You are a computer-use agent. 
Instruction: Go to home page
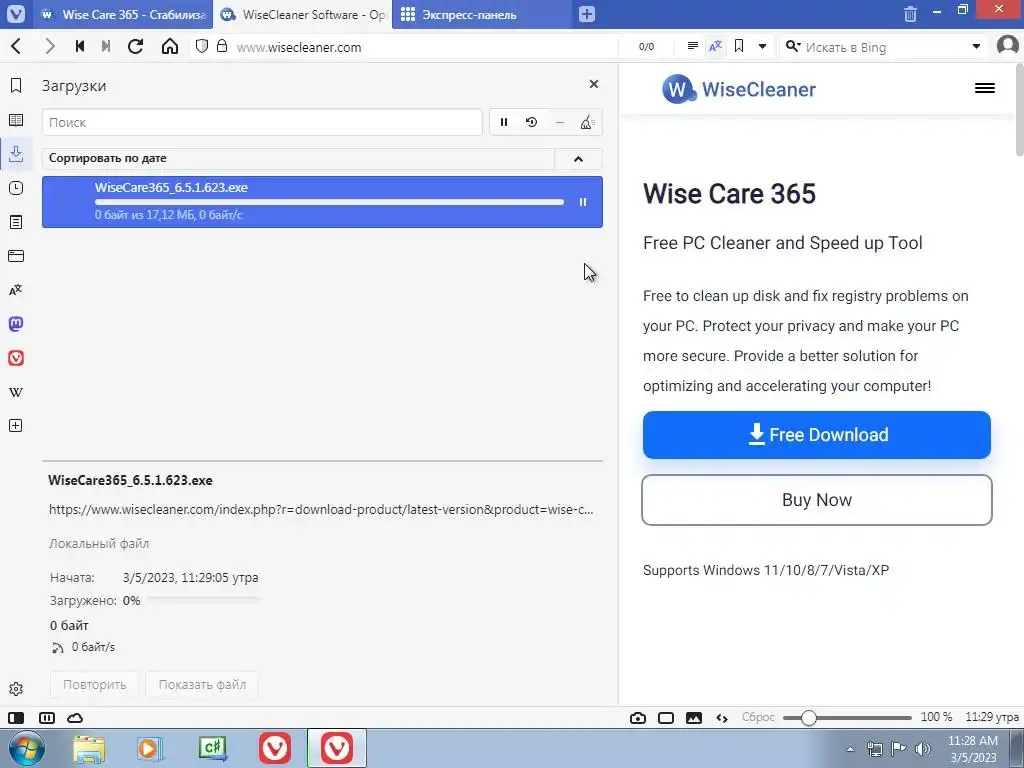pos(170,46)
